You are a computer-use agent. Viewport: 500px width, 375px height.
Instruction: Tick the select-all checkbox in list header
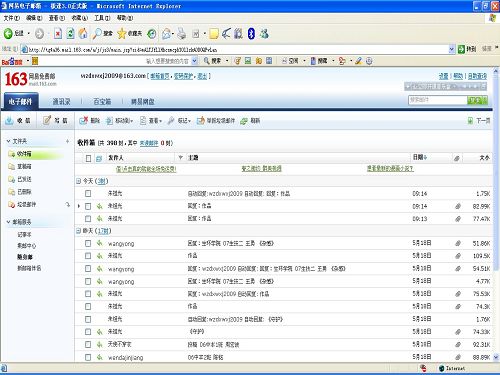(88, 158)
